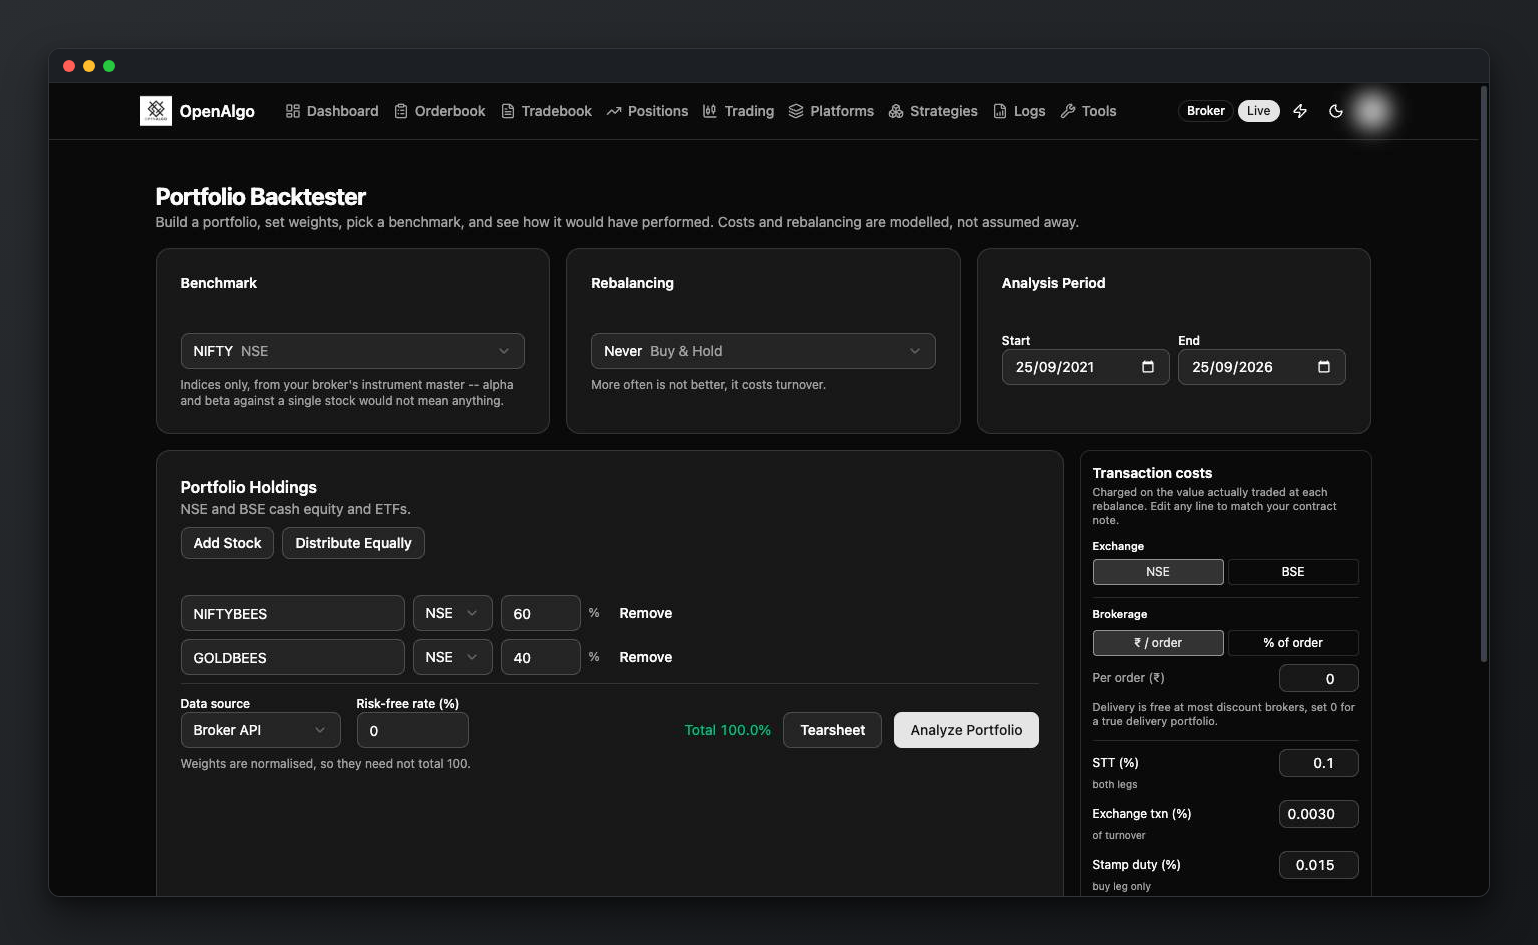The height and width of the screenshot is (945, 1538).
Task: Open exchange dropdown for GOLDBEES row
Action: point(452,657)
